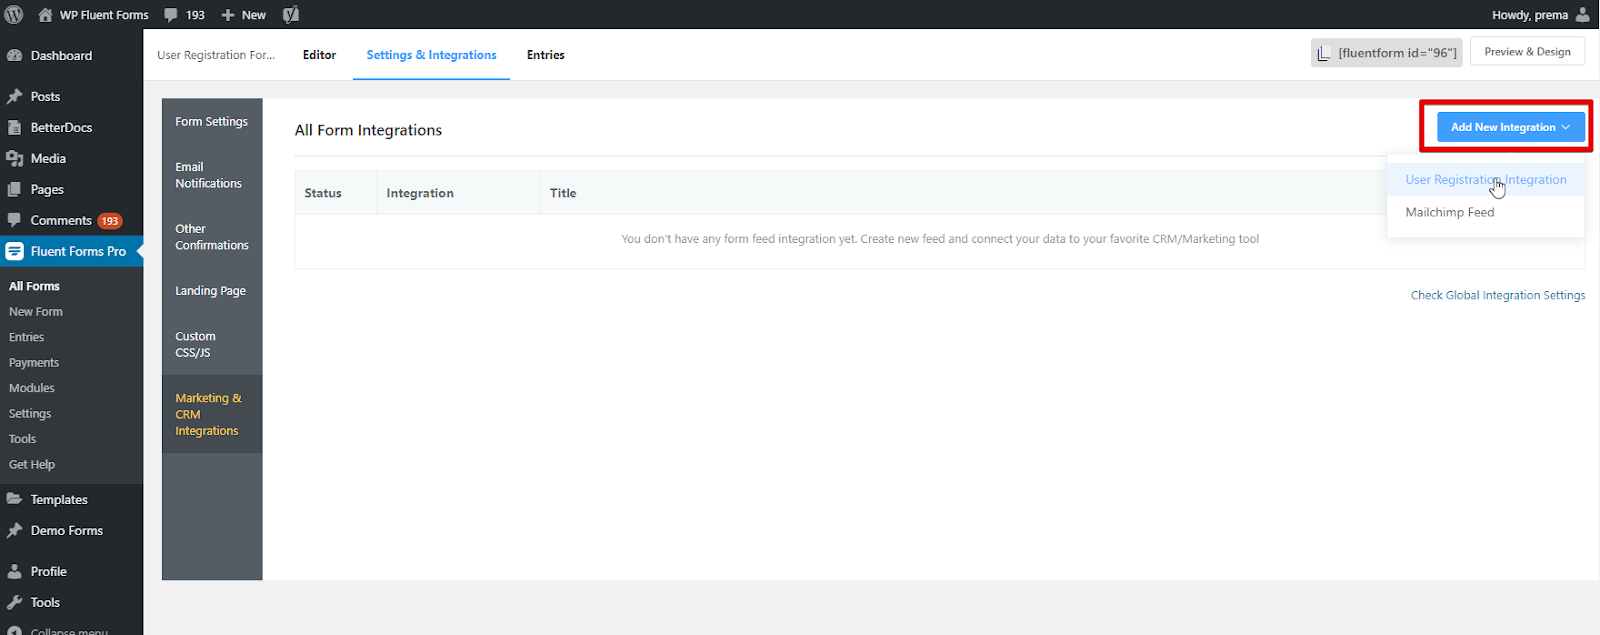Screen dimensions: 1600x635
Task: Click the New label in admin bar
Action: (x=254, y=15)
